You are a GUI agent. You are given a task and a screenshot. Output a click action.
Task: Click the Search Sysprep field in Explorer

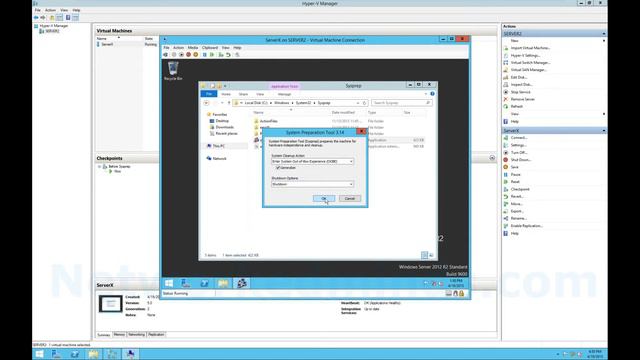click(401, 103)
